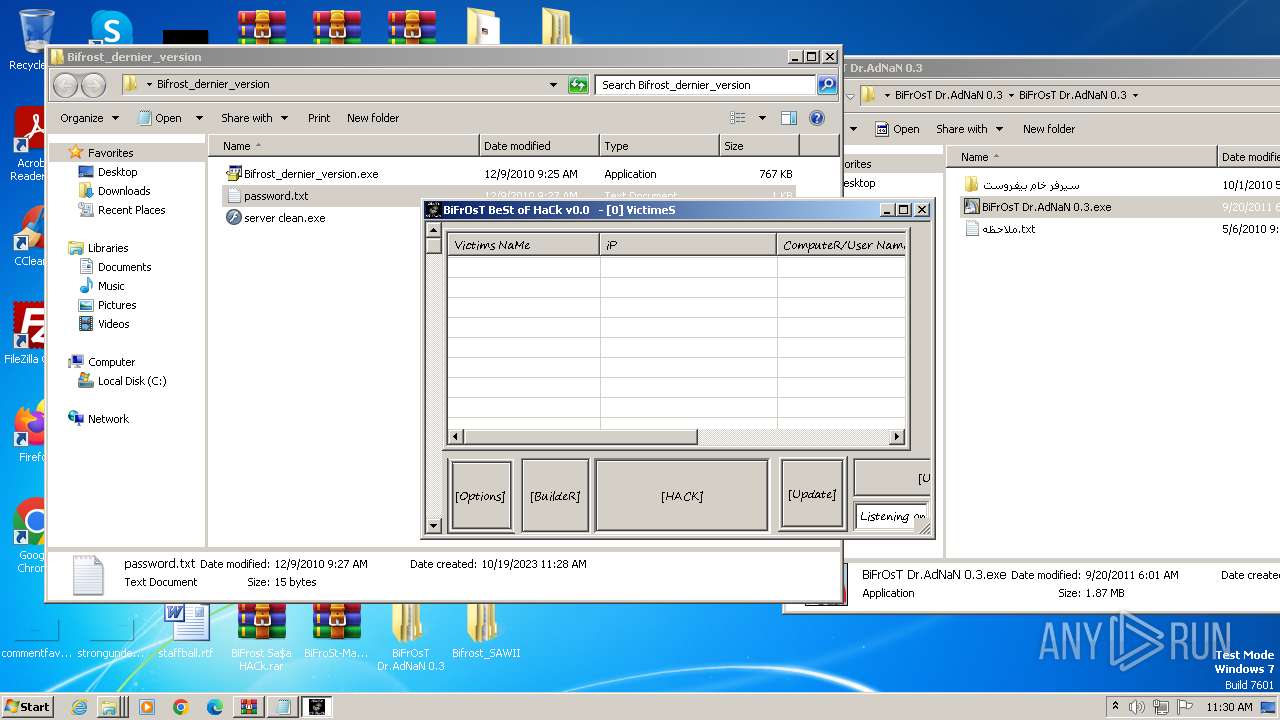
Task: Click New folder in Bifrost_dernier_version window
Action: [x=373, y=118]
